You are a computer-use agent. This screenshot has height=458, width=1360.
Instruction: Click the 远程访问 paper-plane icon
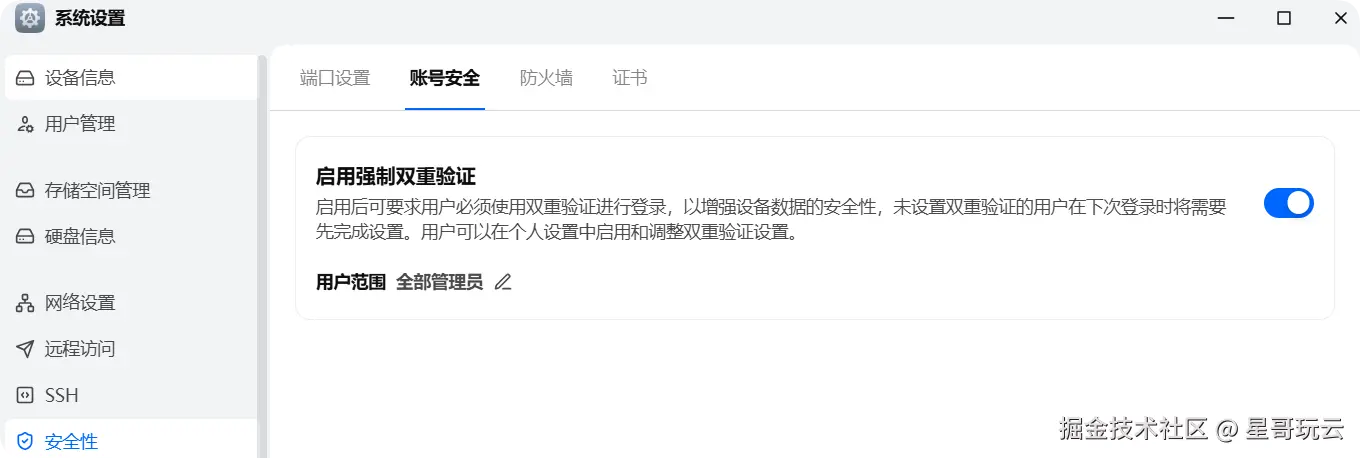25,349
